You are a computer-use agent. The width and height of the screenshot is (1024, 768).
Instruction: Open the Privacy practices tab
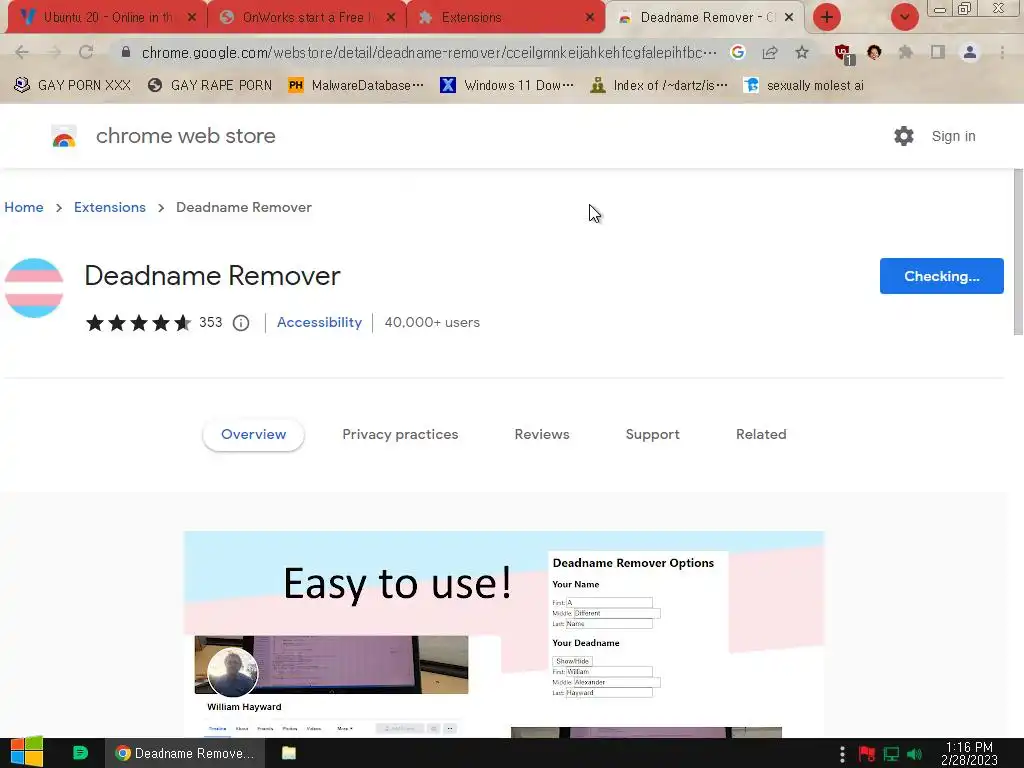pos(400,434)
